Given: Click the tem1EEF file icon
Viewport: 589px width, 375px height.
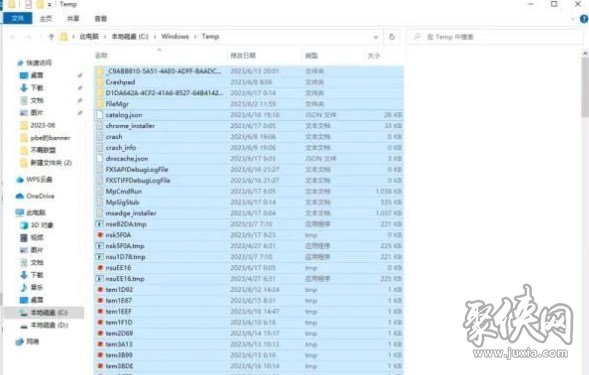Looking at the screenshot, I should [100, 311].
